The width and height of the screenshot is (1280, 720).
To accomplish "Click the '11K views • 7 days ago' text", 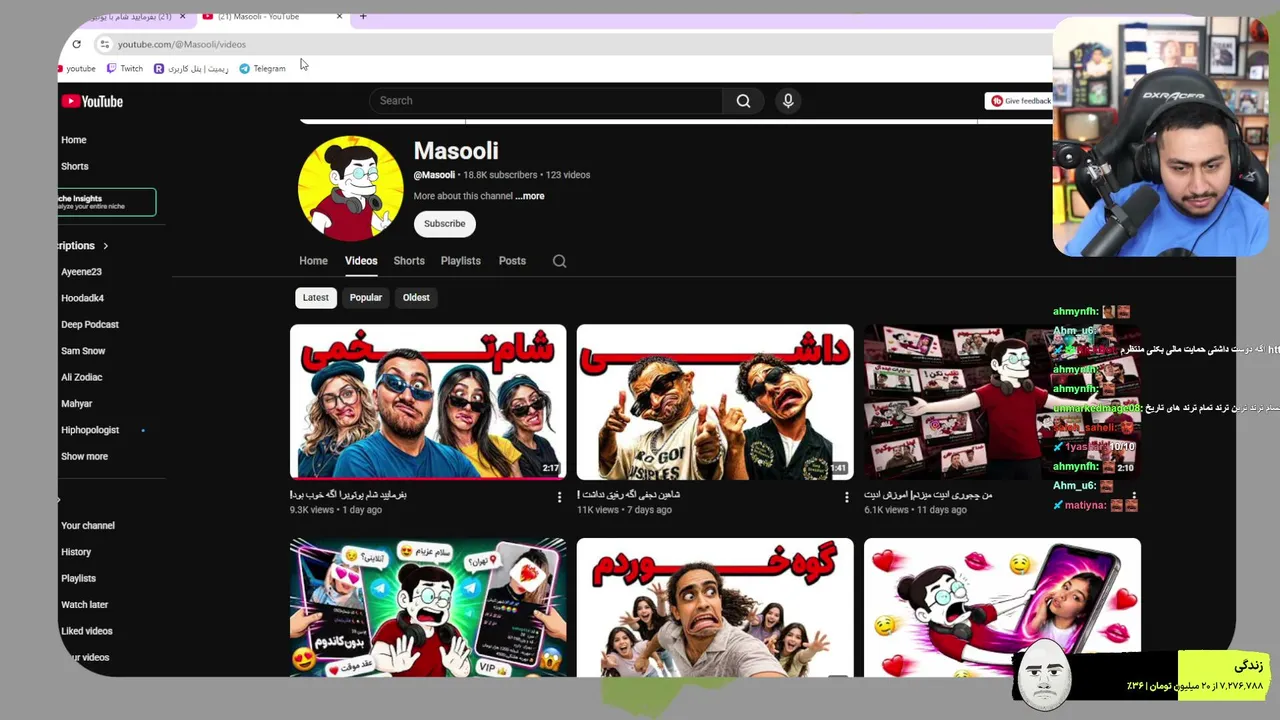I will (625, 510).
